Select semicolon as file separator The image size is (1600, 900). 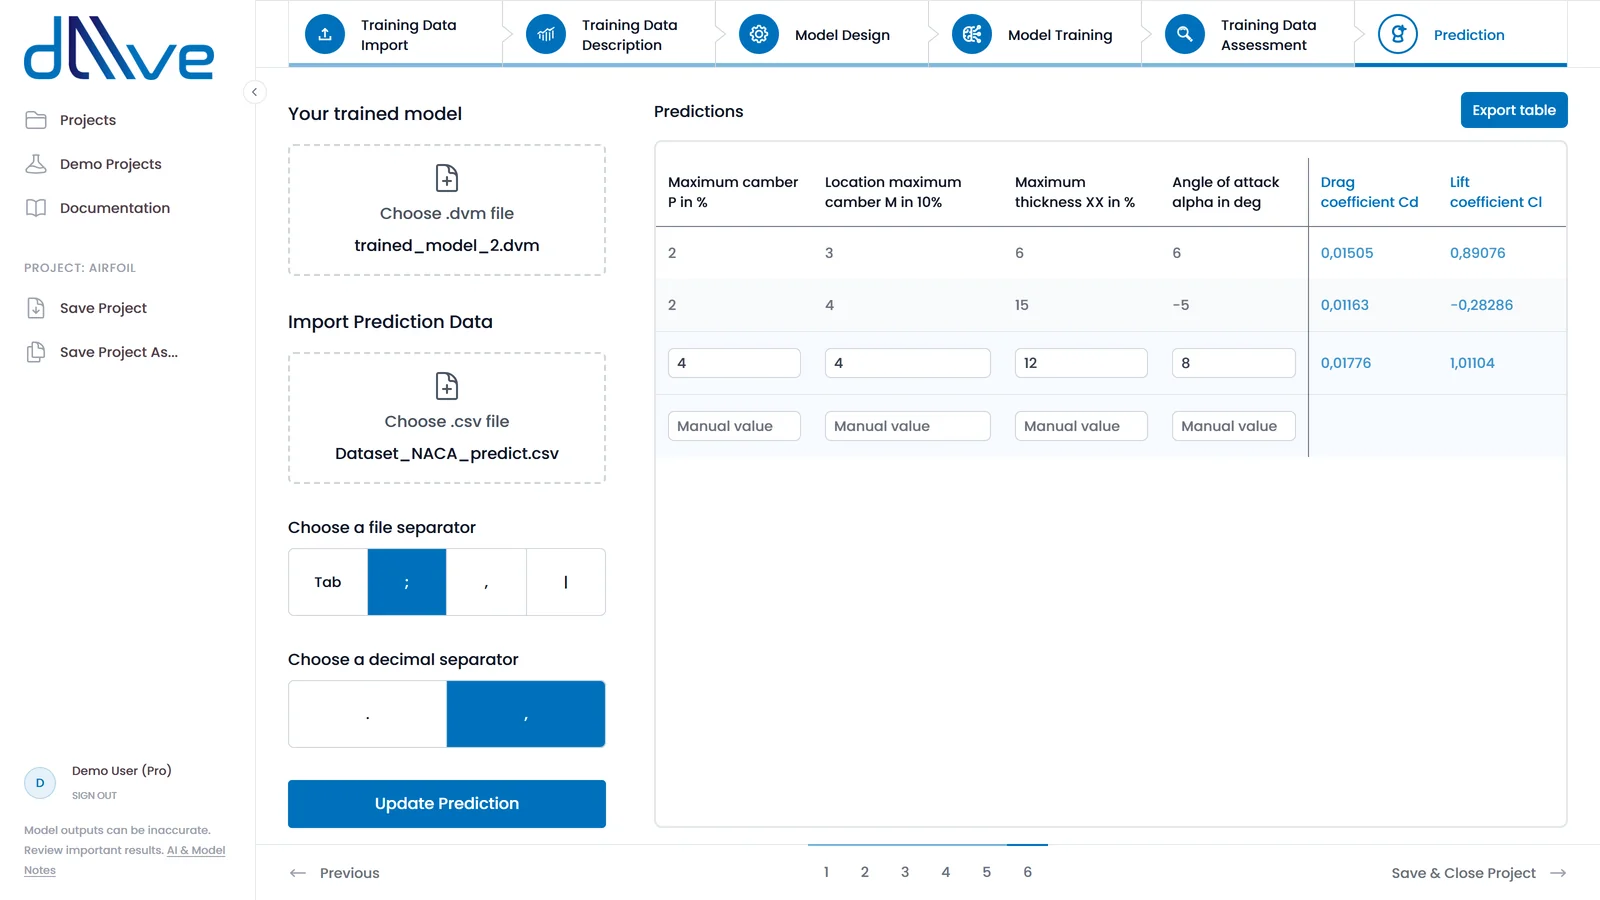(407, 582)
